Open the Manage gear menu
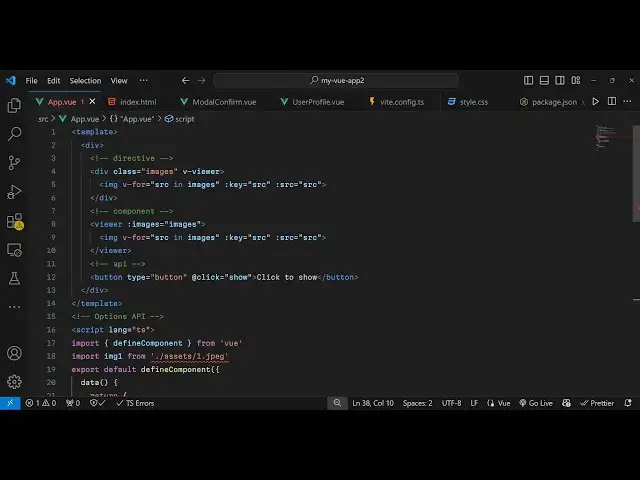640x480 pixels. click(x=14, y=382)
